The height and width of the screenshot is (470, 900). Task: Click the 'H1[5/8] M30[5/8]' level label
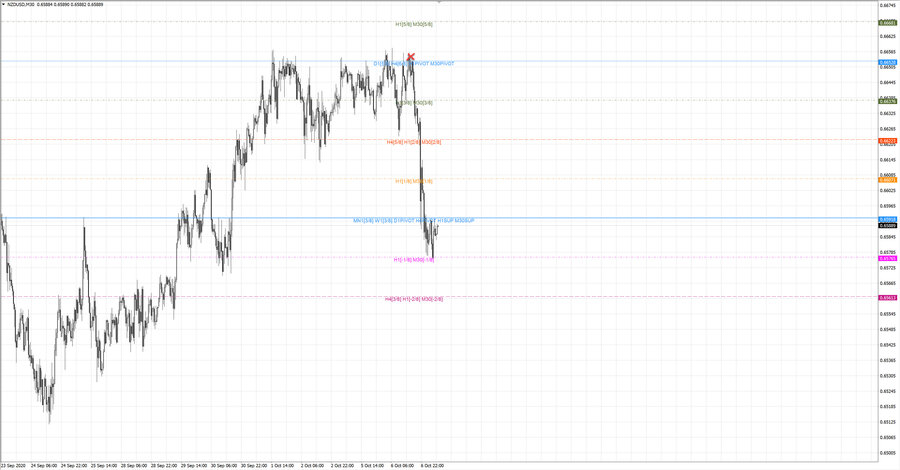tap(414, 25)
